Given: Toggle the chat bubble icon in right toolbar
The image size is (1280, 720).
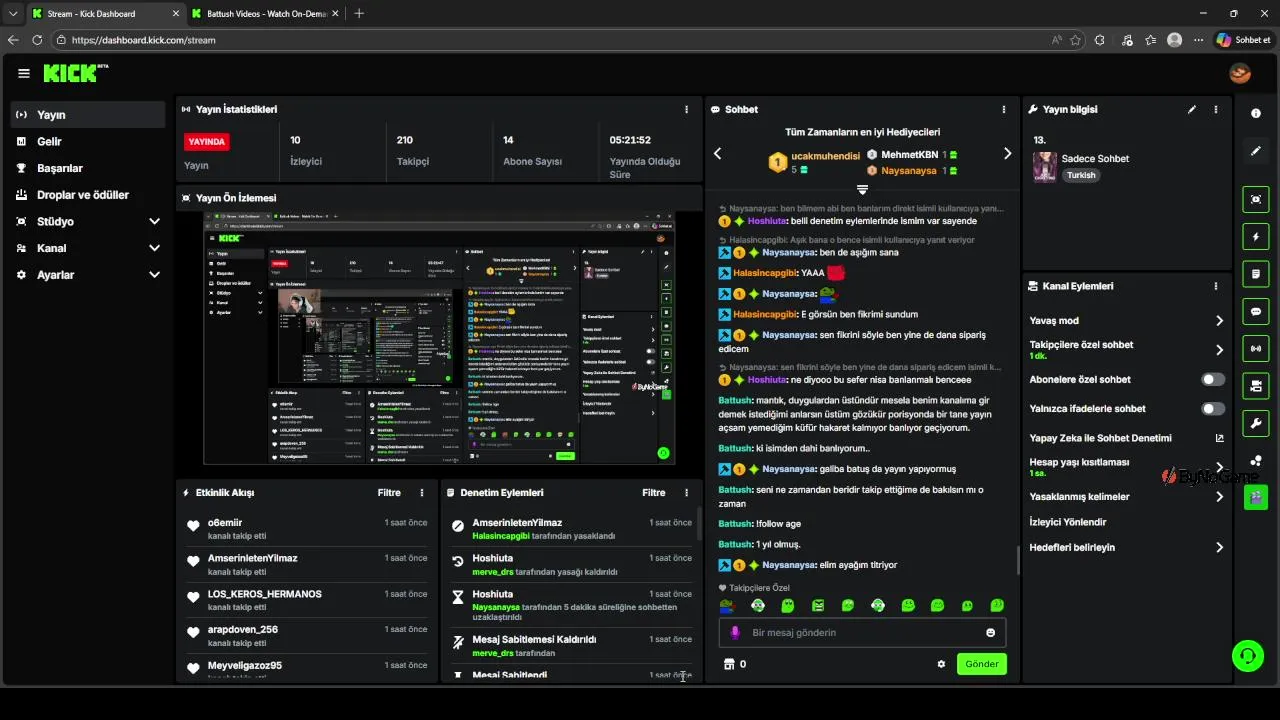Looking at the screenshot, I should [x=1256, y=311].
